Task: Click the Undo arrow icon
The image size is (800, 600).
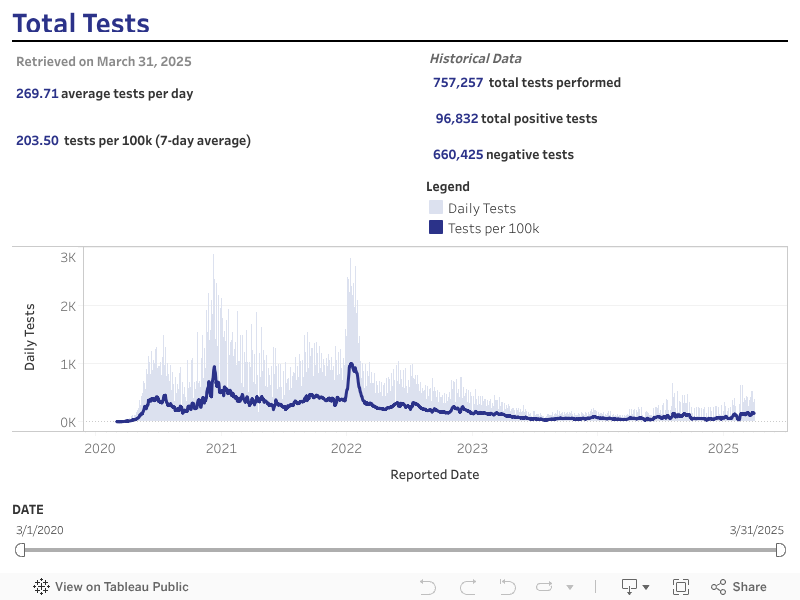Action: pyautogui.click(x=428, y=587)
